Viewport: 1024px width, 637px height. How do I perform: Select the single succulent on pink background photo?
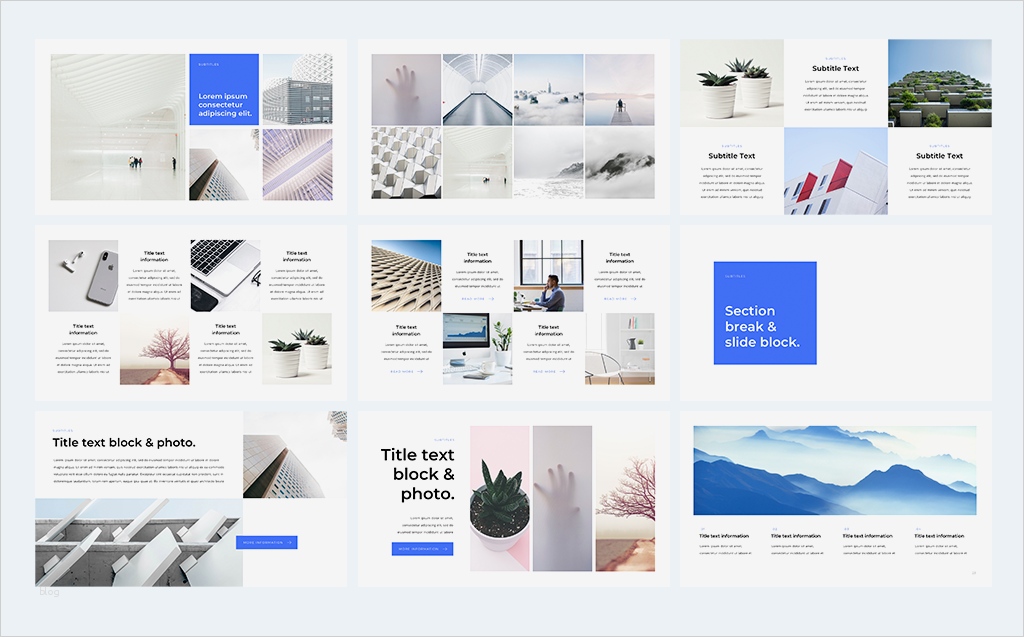pos(500,498)
